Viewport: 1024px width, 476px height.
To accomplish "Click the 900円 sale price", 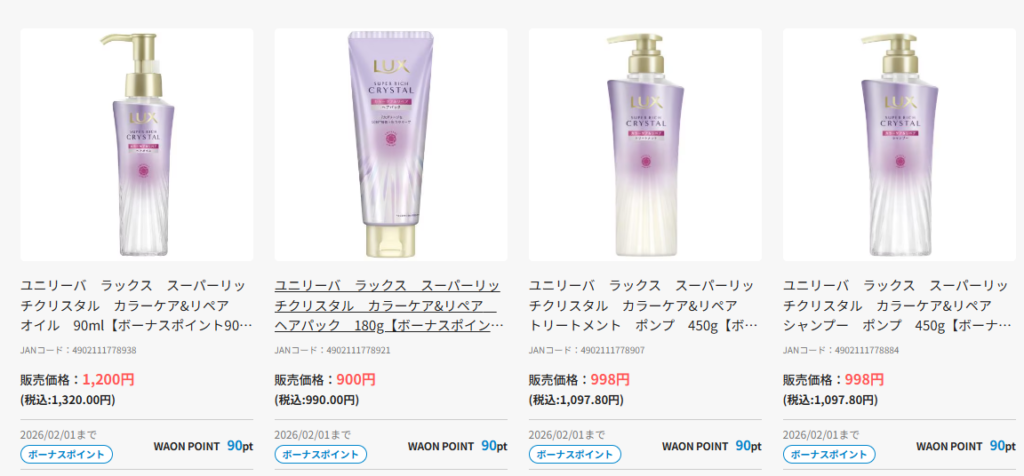I will (x=356, y=379).
